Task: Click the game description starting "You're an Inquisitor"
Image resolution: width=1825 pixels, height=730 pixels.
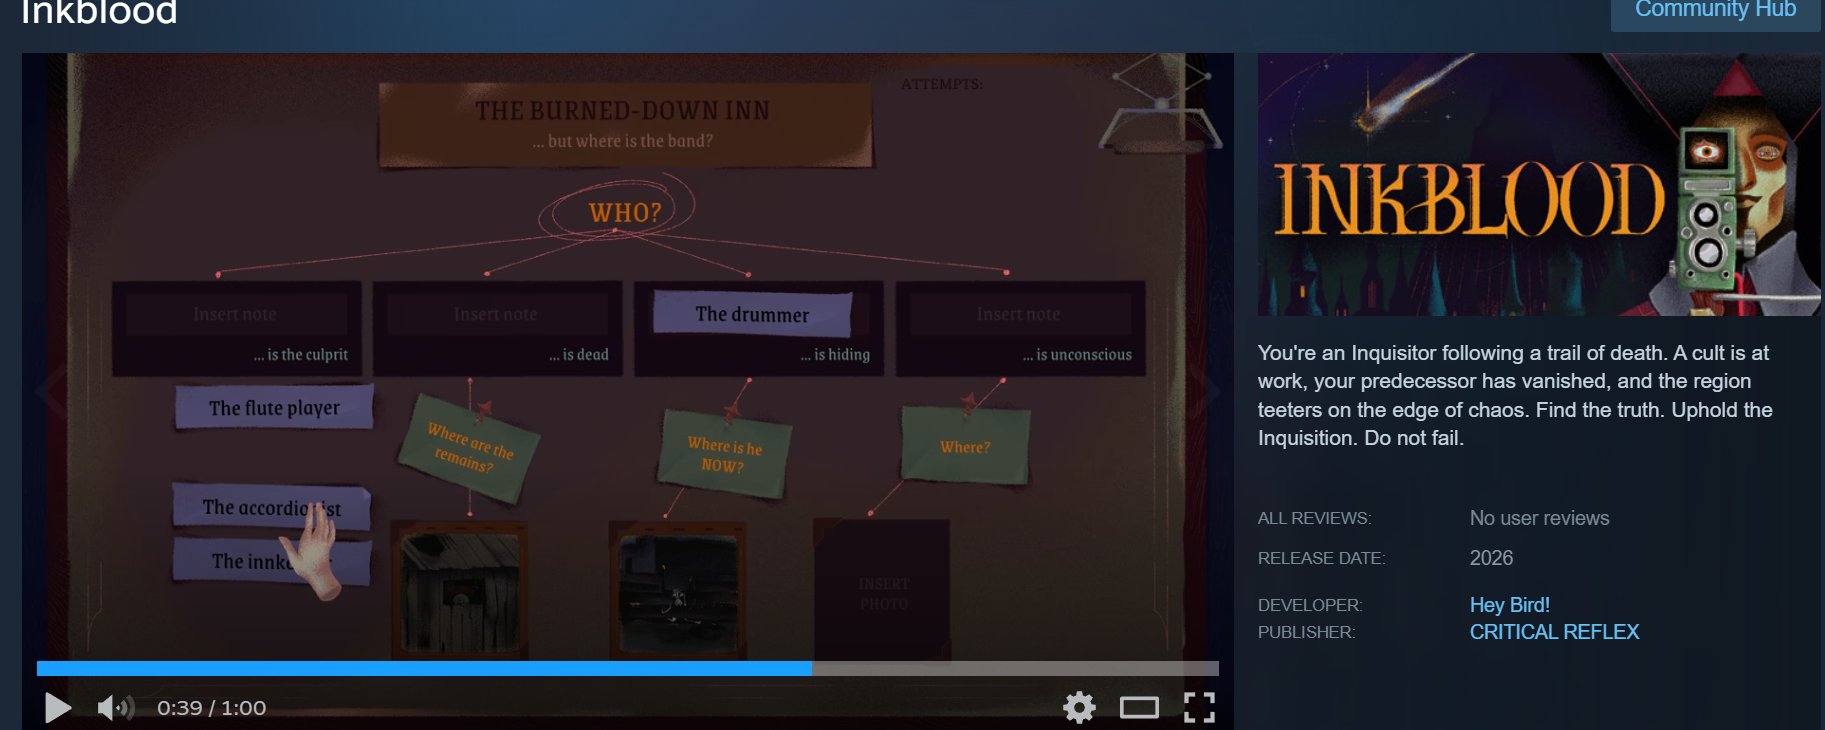Action: tap(1515, 395)
